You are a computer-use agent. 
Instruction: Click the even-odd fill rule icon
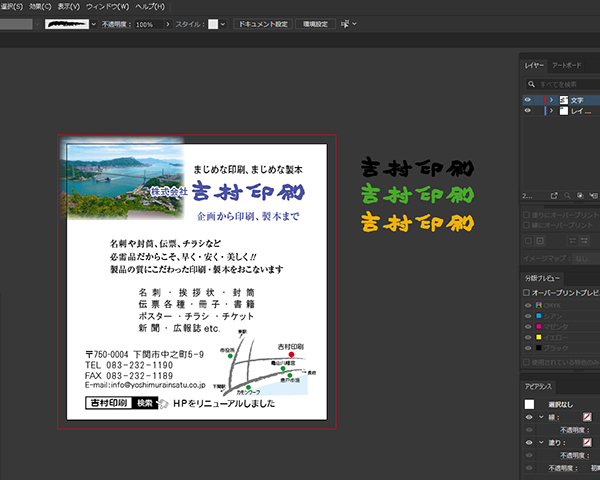tap(572, 241)
